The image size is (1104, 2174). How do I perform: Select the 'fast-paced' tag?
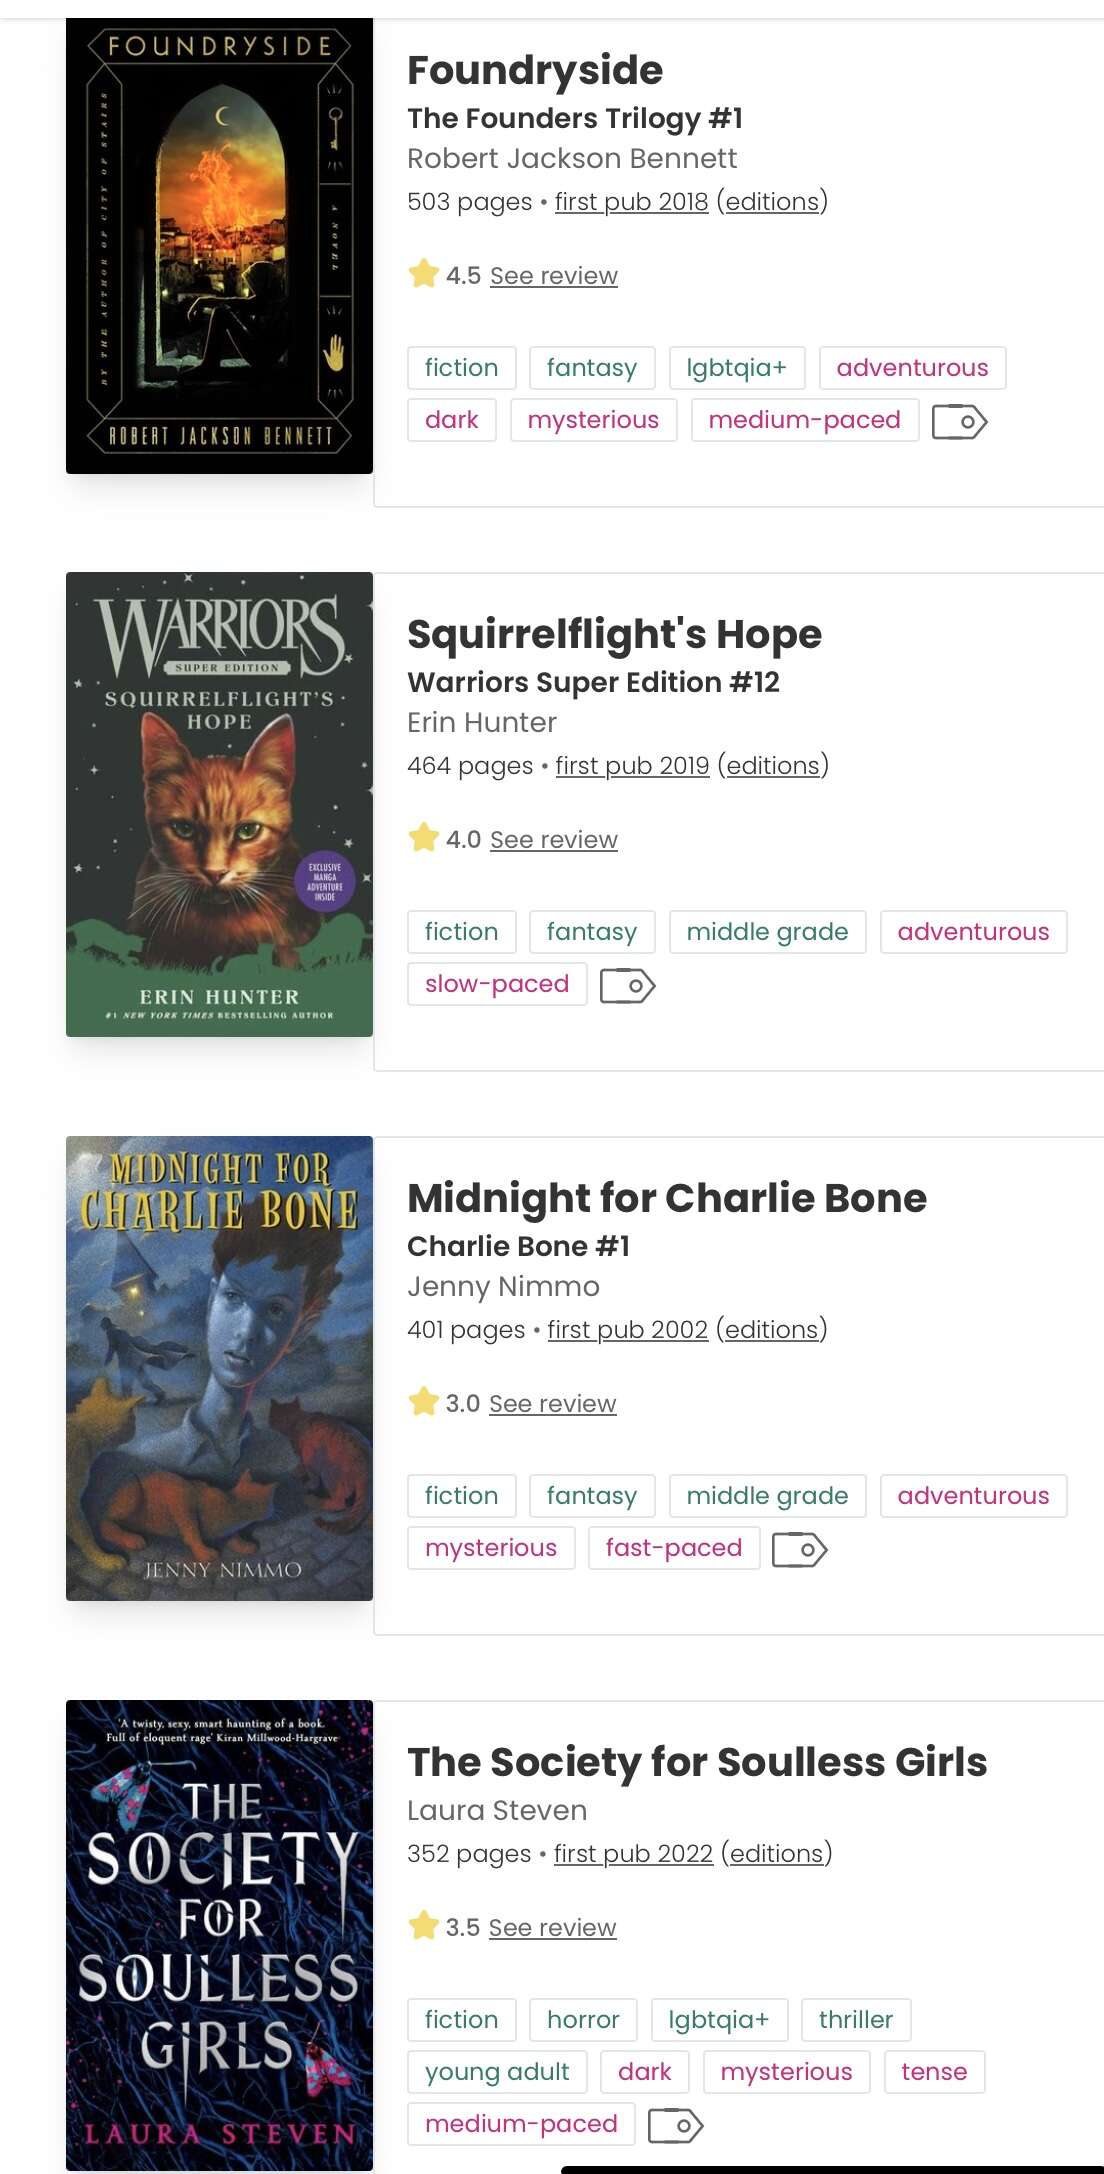[x=674, y=1548]
